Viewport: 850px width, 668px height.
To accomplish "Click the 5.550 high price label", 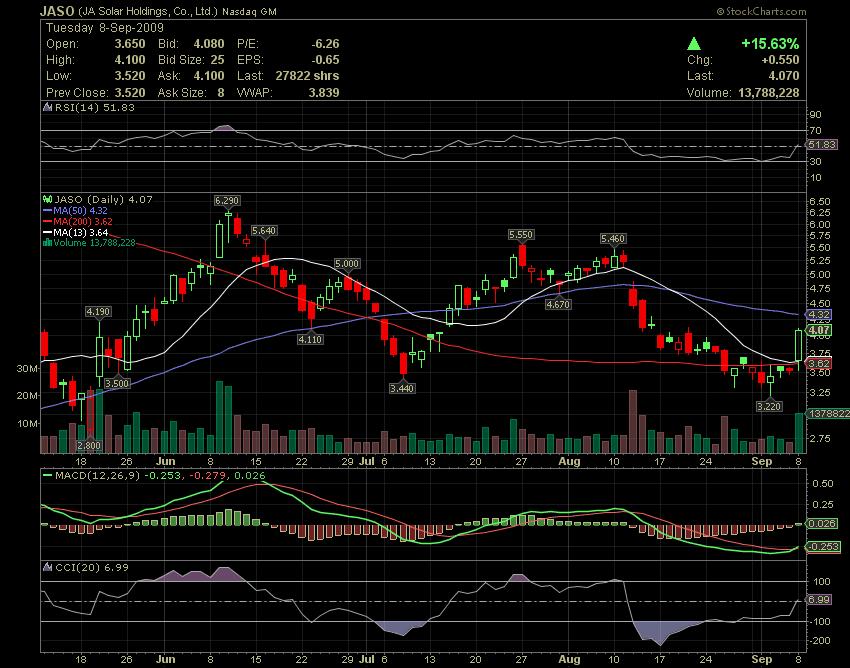I will (x=521, y=235).
